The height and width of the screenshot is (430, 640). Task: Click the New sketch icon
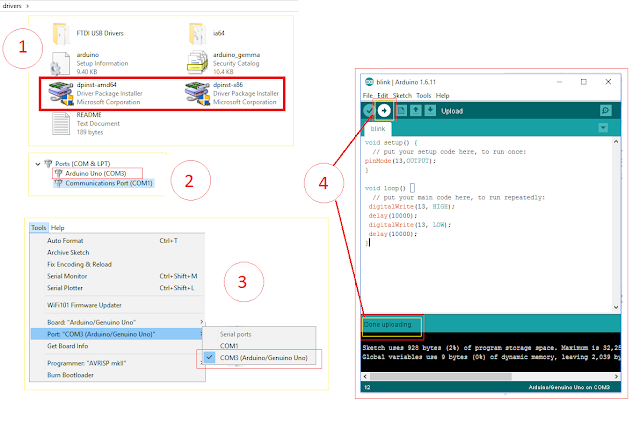(402, 111)
